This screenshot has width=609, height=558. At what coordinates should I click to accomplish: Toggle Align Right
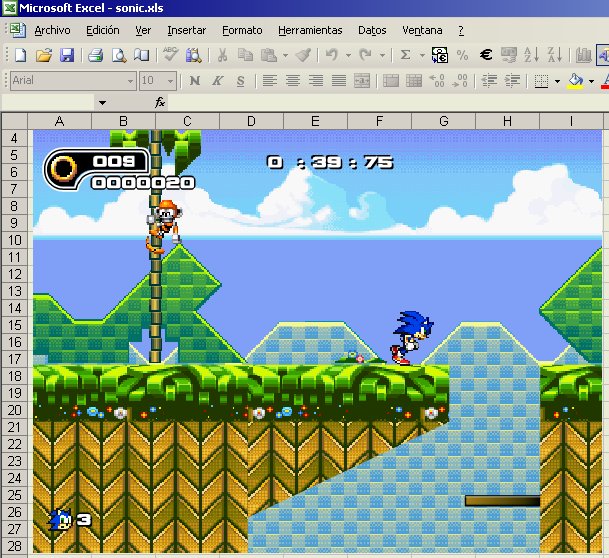click(x=316, y=81)
